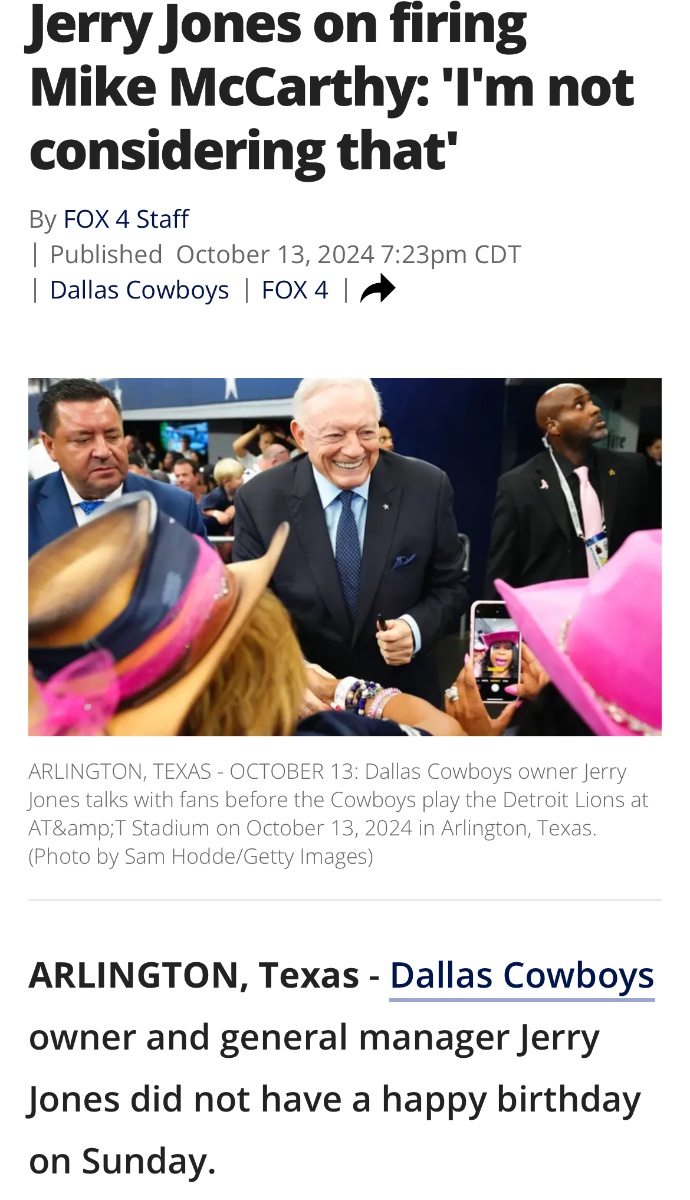Select the bold ARLINGTON, Texas dateline
The image size is (690, 1200).
(x=194, y=975)
